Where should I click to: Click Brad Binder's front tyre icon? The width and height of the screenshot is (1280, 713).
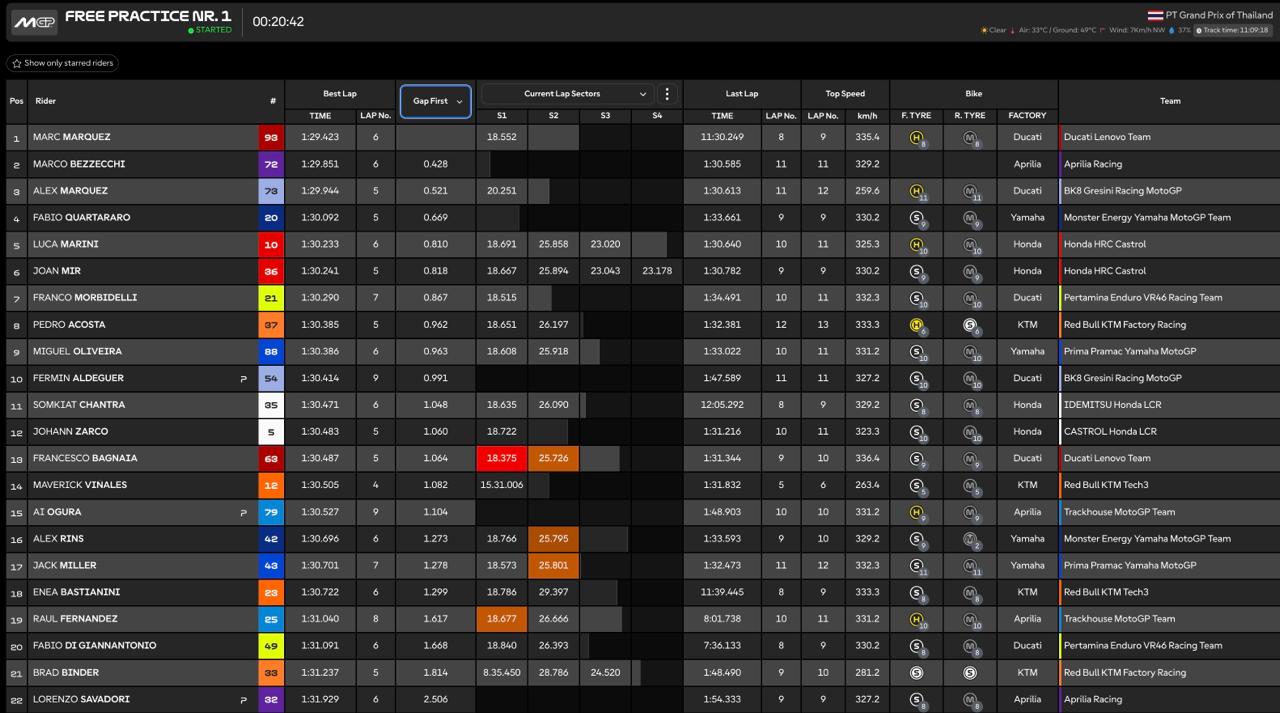[x=916, y=673]
